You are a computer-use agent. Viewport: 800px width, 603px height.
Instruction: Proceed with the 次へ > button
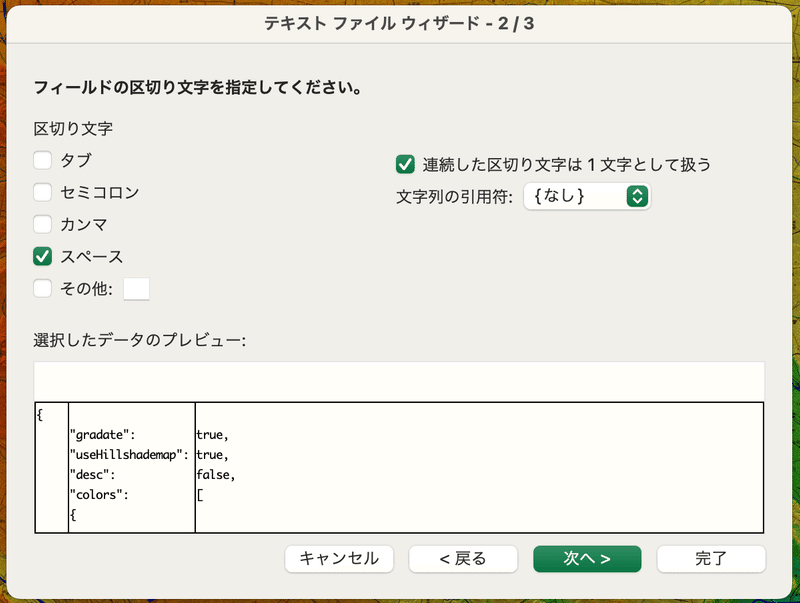(587, 559)
